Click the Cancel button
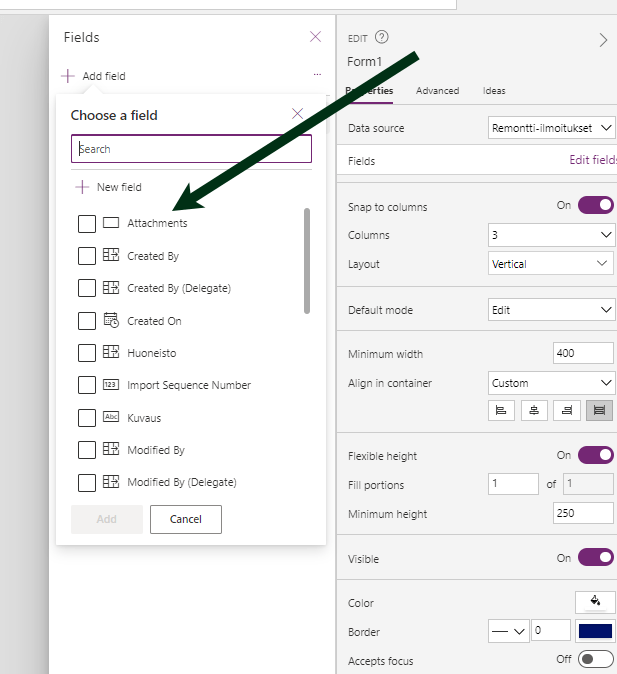 [x=185, y=520]
